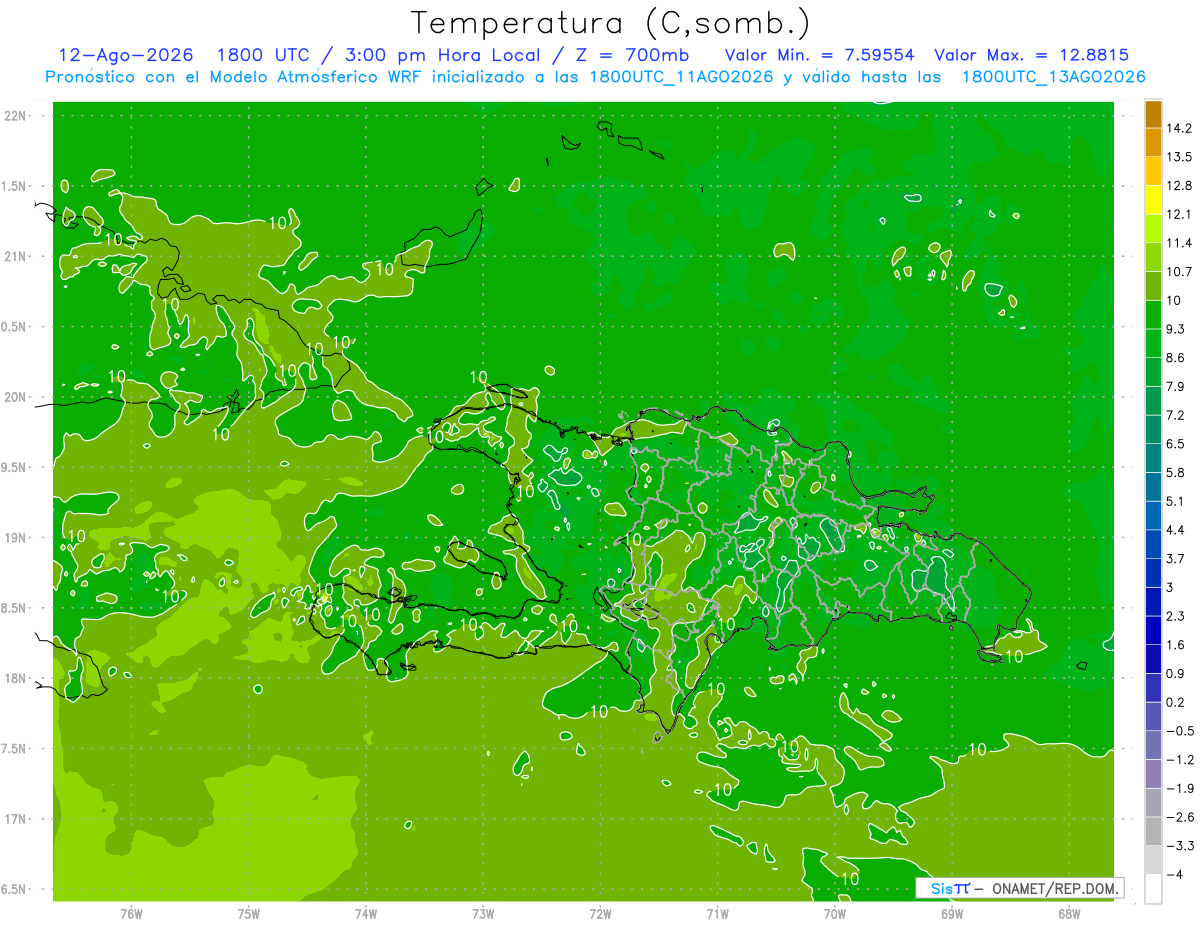Click 'Valor Min. = 7.59554'

[819, 55]
